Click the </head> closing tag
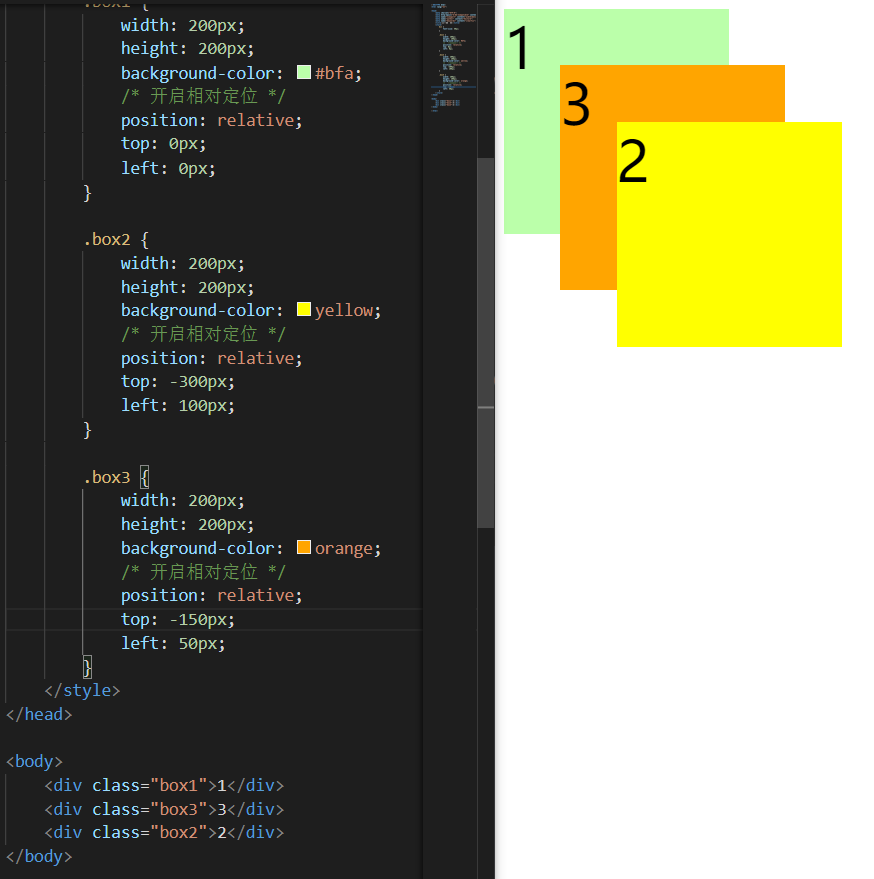 tap(39, 714)
